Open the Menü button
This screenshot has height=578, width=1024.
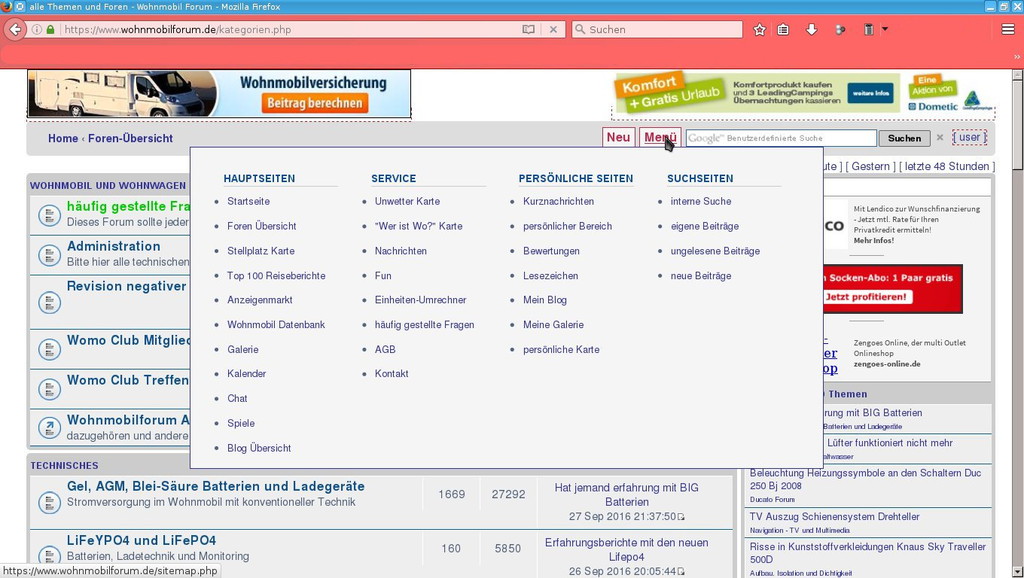[x=660, y=137]
